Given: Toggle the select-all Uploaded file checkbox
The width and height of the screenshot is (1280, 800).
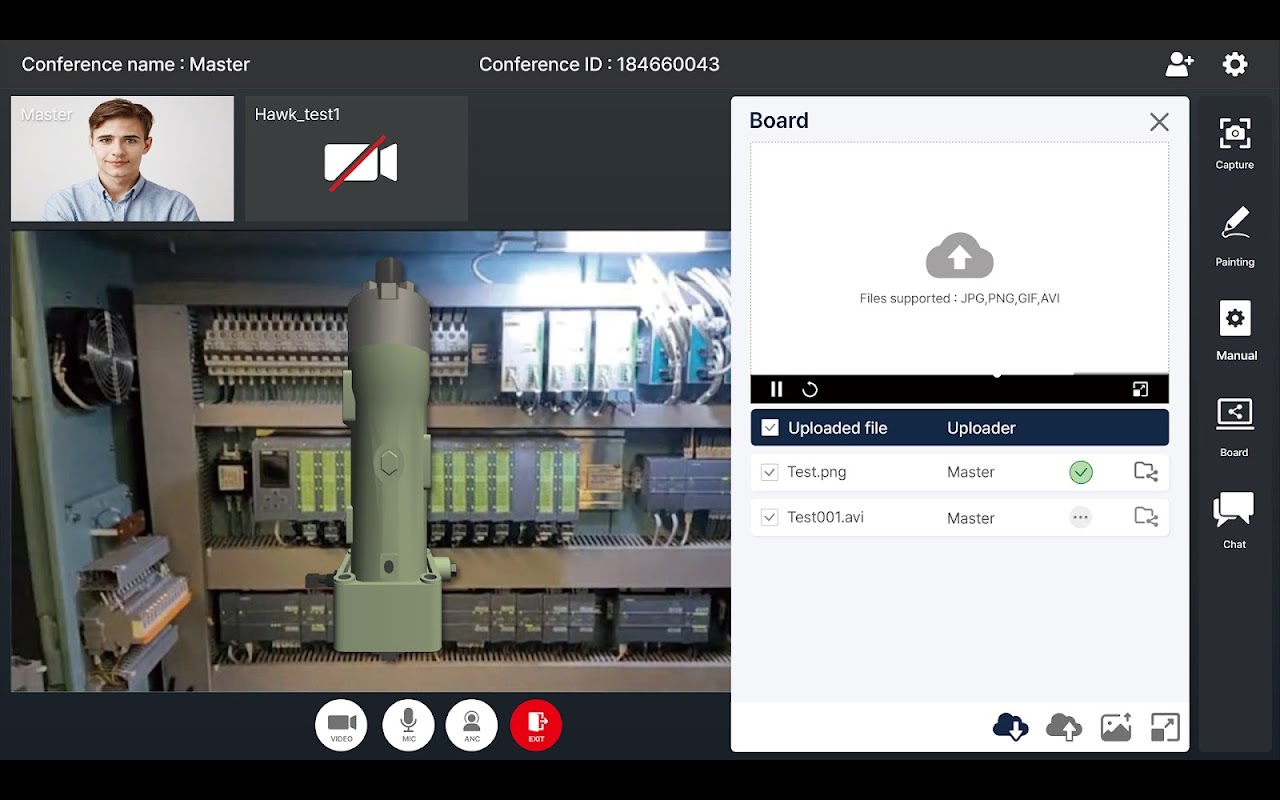Looking at the screenshot, I should [770, 428].
